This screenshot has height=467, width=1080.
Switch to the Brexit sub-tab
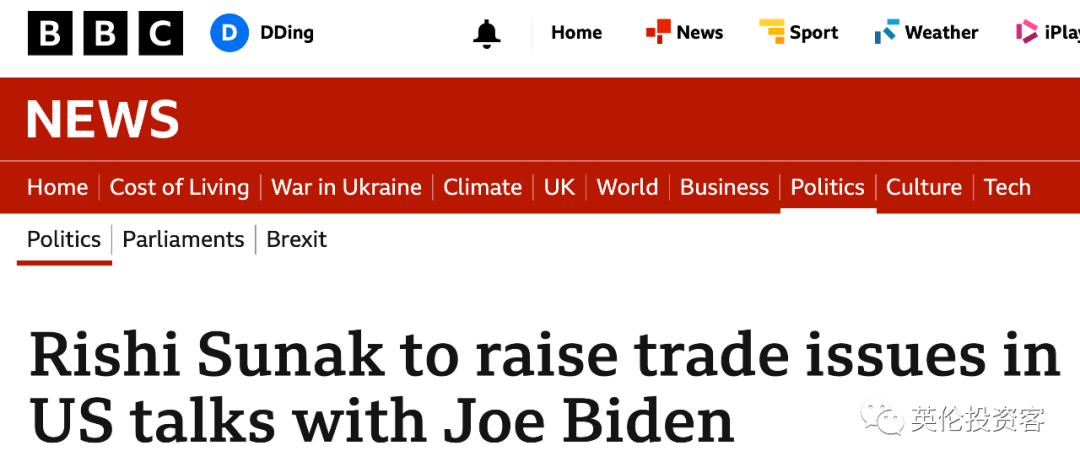297,240
